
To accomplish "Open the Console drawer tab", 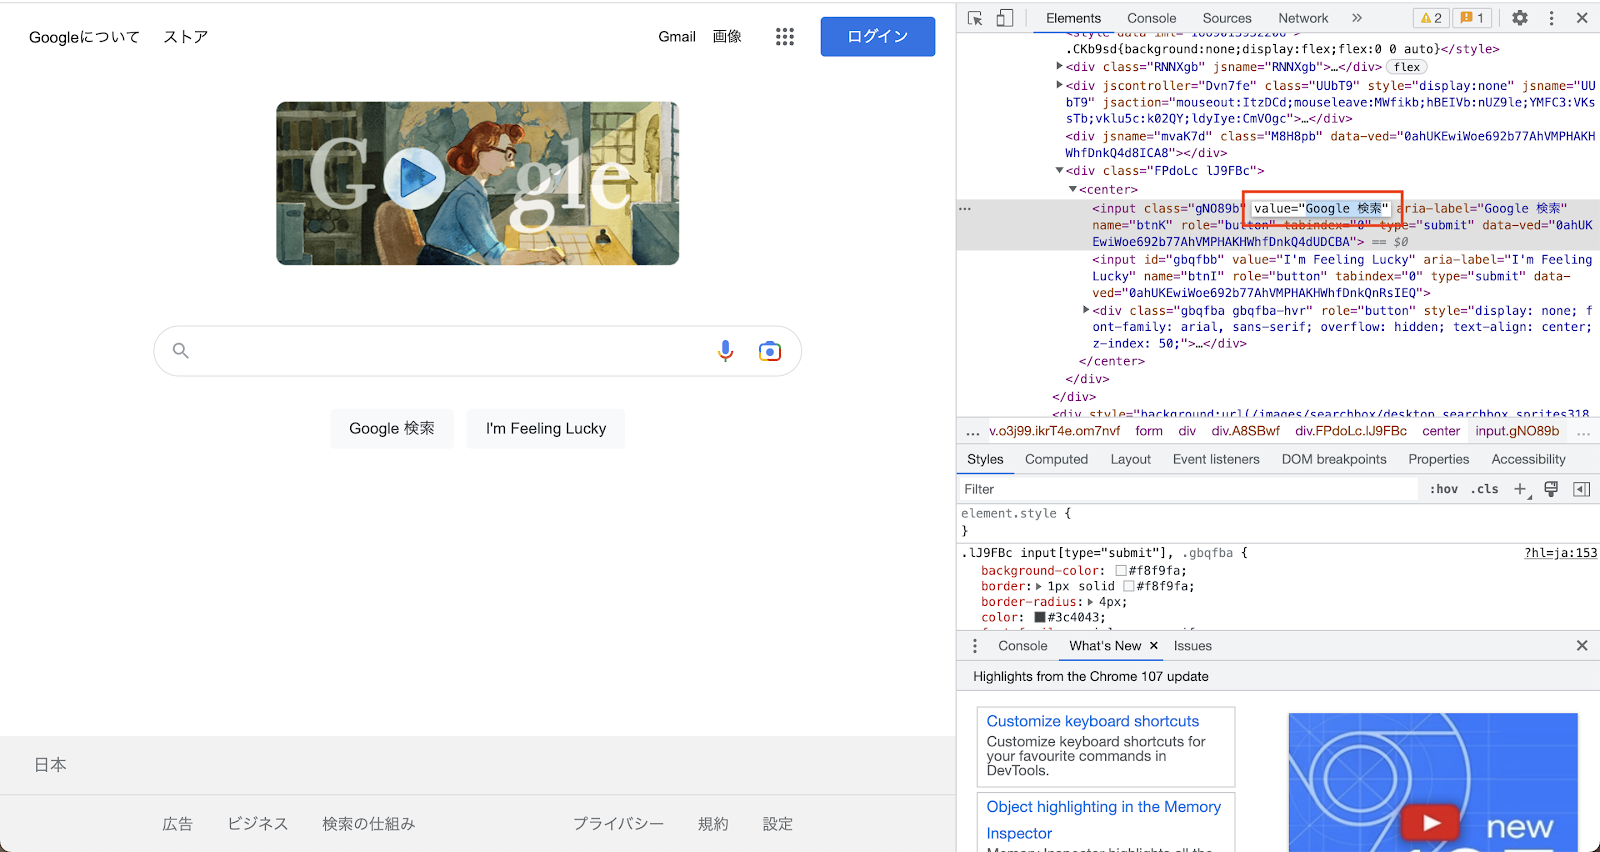I will tap(1022, 646).
